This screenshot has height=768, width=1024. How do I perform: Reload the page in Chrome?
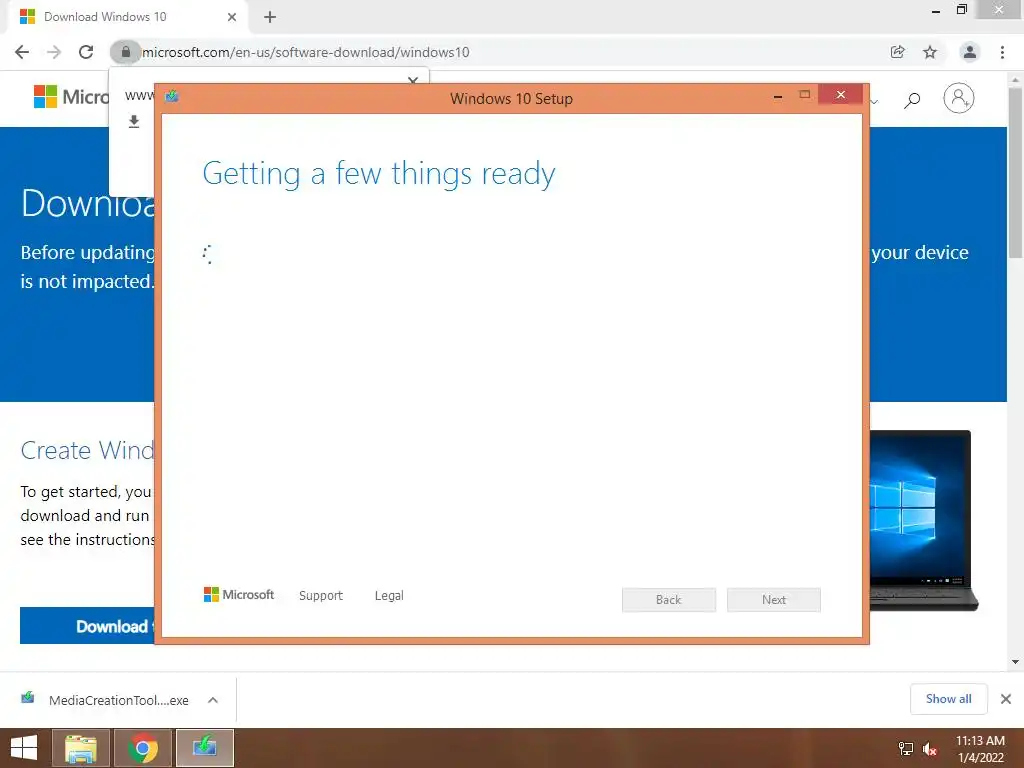86,52
